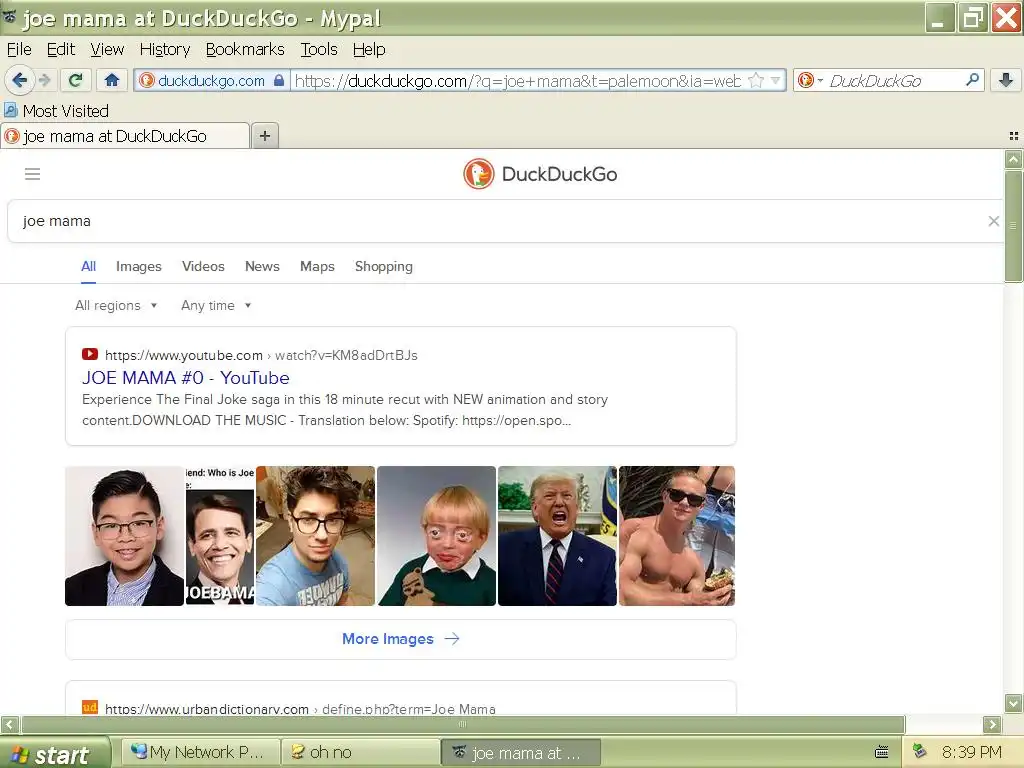Click the YouTube favicon on first result

tap(89, 354)
